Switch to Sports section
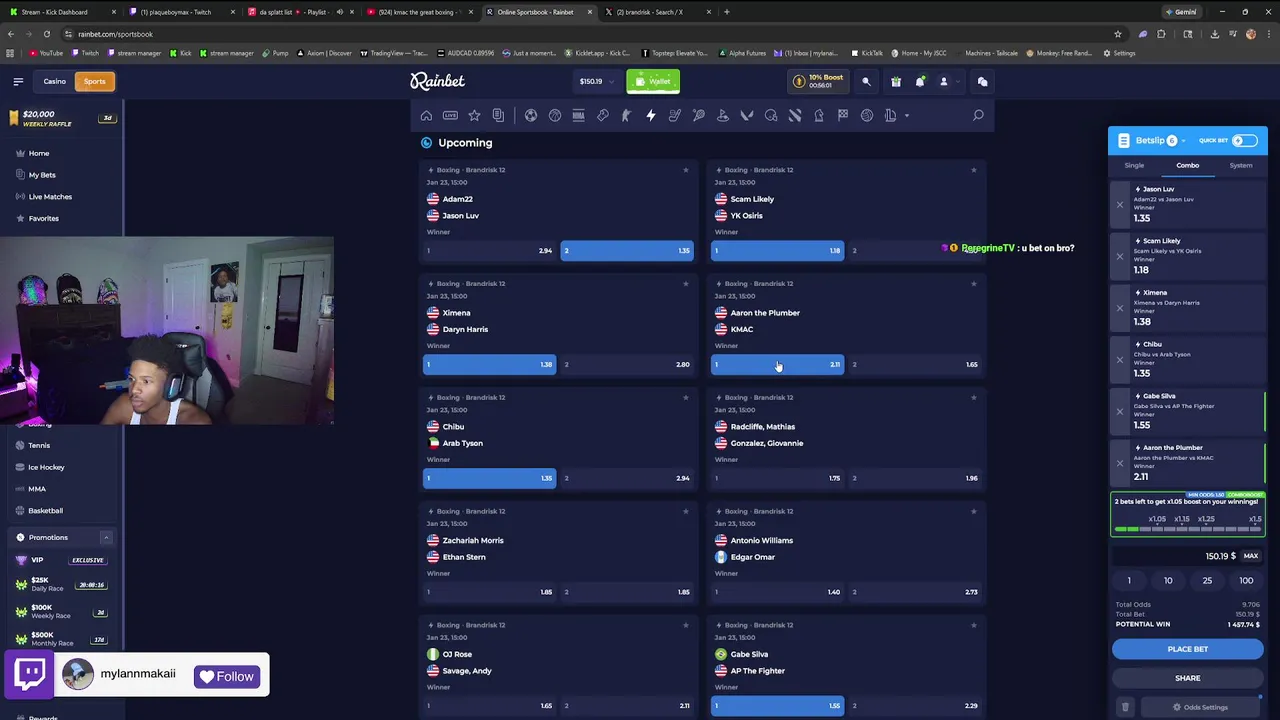Image resolution: width=1280 pixels, height=720 pixels. pos(94,82)
